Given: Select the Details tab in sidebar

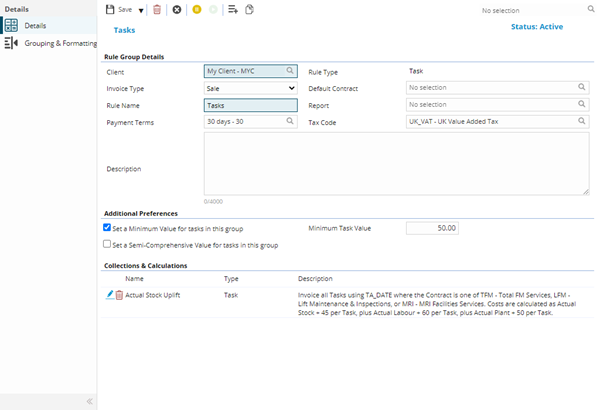Looking at the screenshot, I should 35,24.
